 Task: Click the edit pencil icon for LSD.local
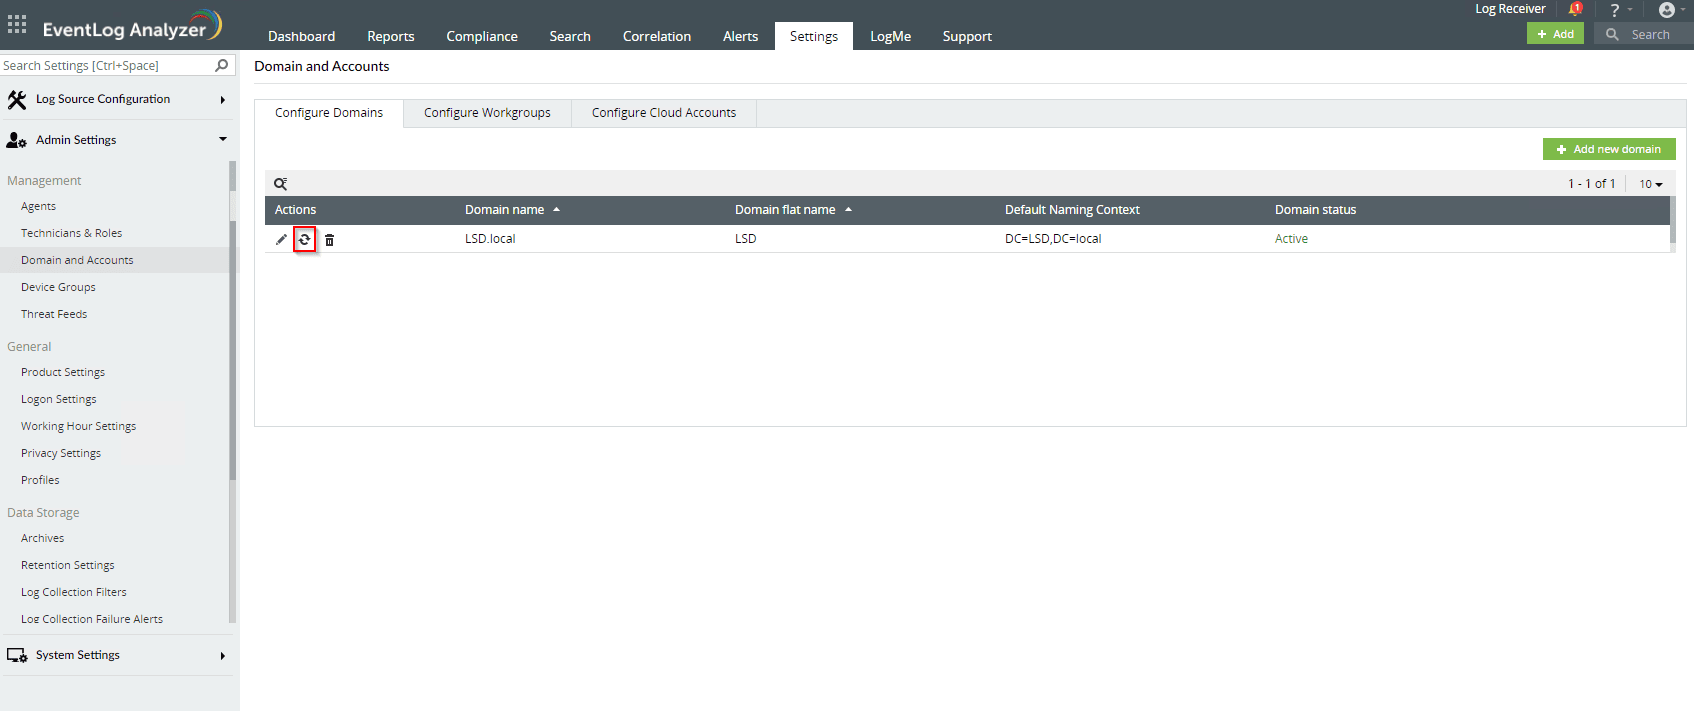pyautogui.click(x=281, y=240)
